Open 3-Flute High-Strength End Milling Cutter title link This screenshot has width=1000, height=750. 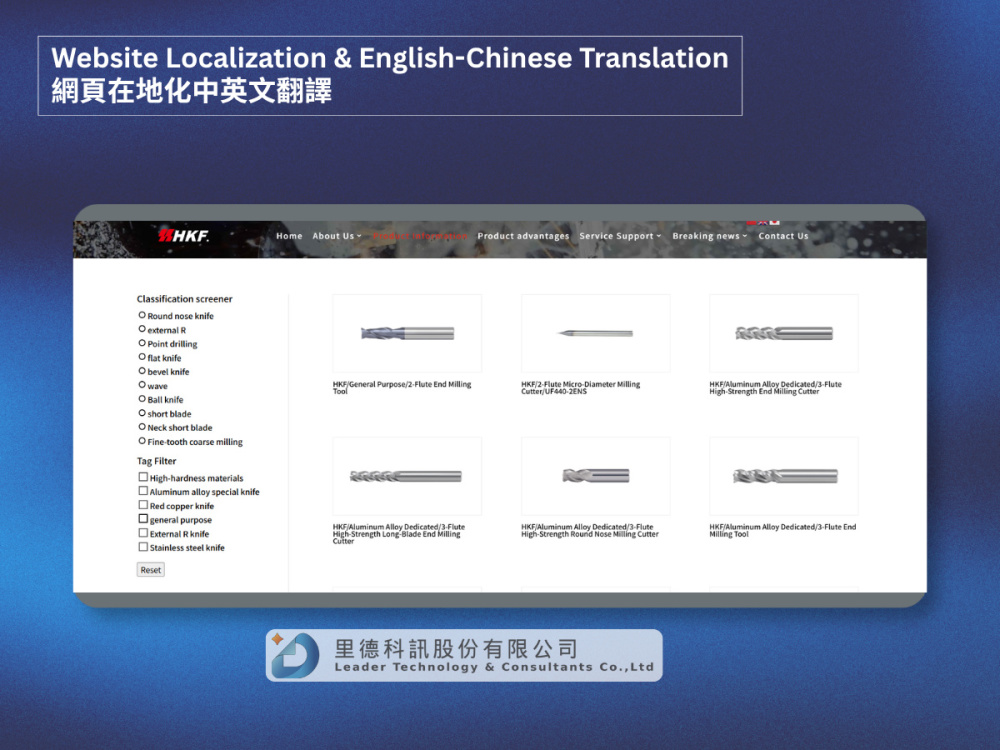pos(776,388)
